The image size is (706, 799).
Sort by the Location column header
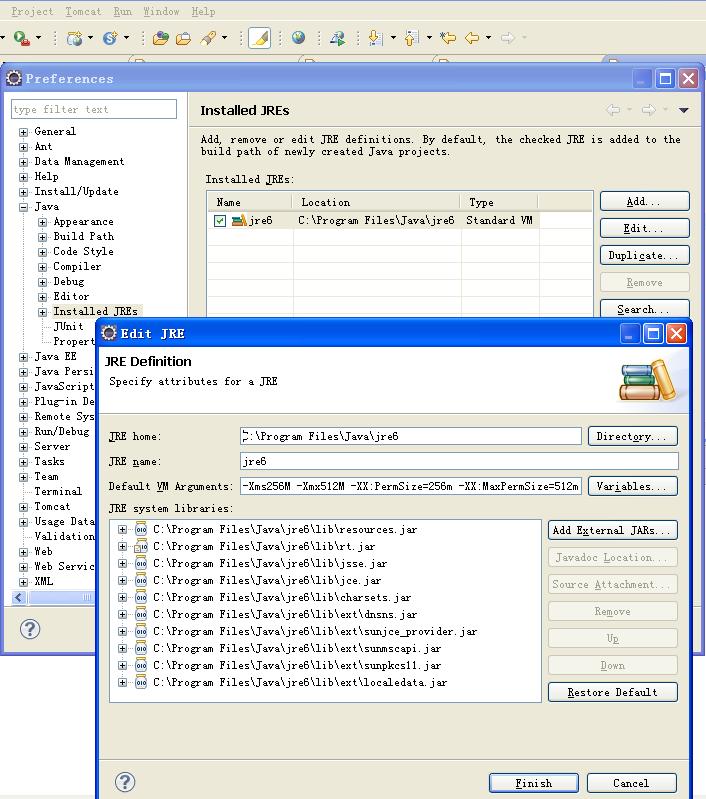[376, 202]
